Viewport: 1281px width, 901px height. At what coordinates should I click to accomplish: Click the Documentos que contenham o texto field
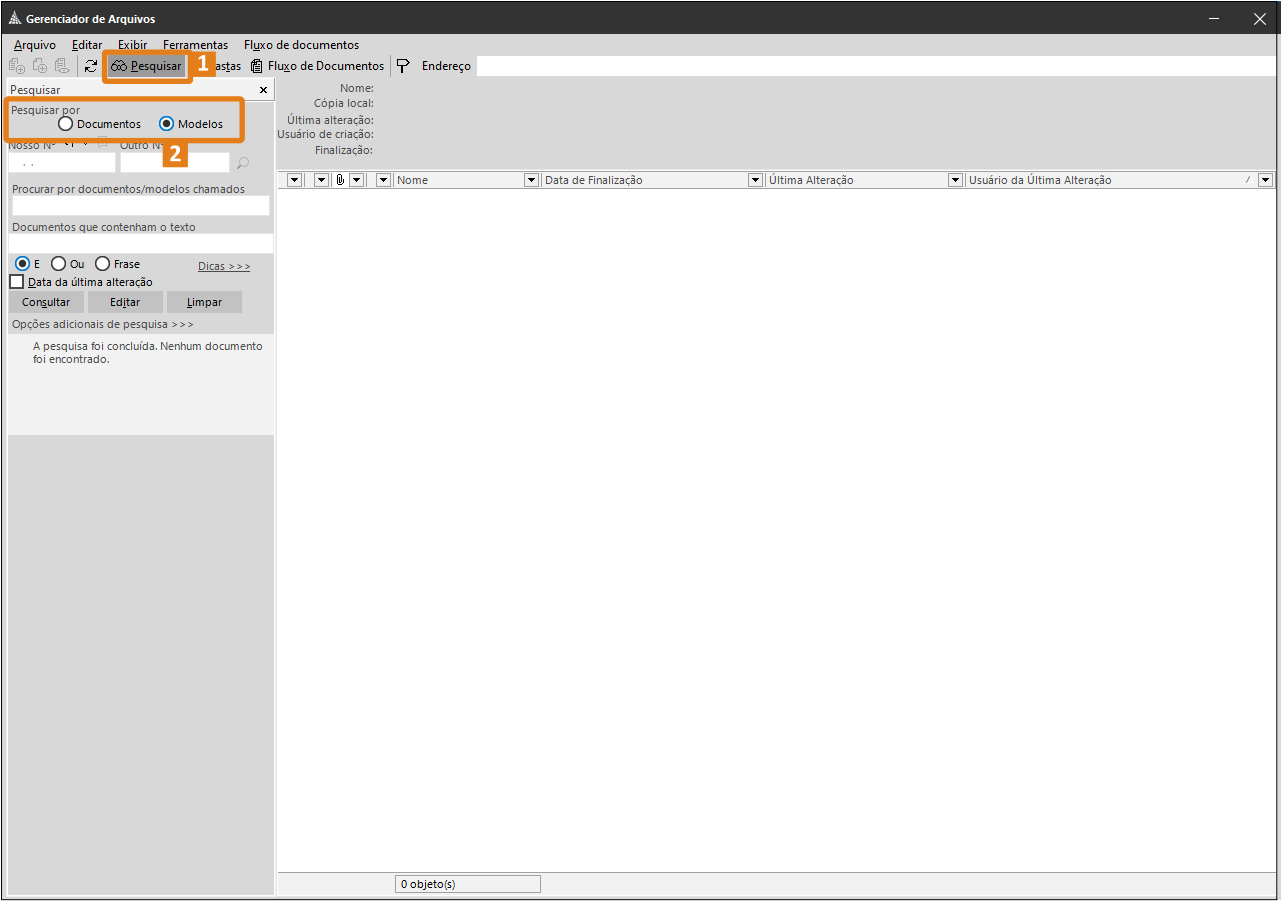click(x=141, y=243)
